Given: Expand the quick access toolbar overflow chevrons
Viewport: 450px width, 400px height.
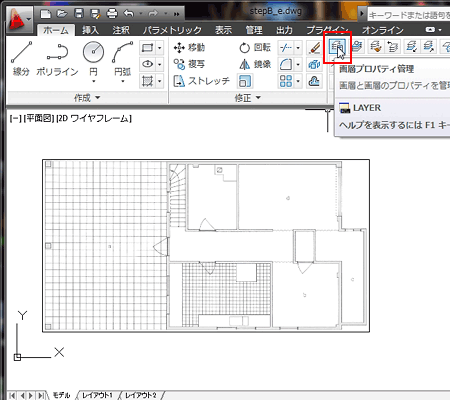Looking at the screenshot, I should pos(176,14).
